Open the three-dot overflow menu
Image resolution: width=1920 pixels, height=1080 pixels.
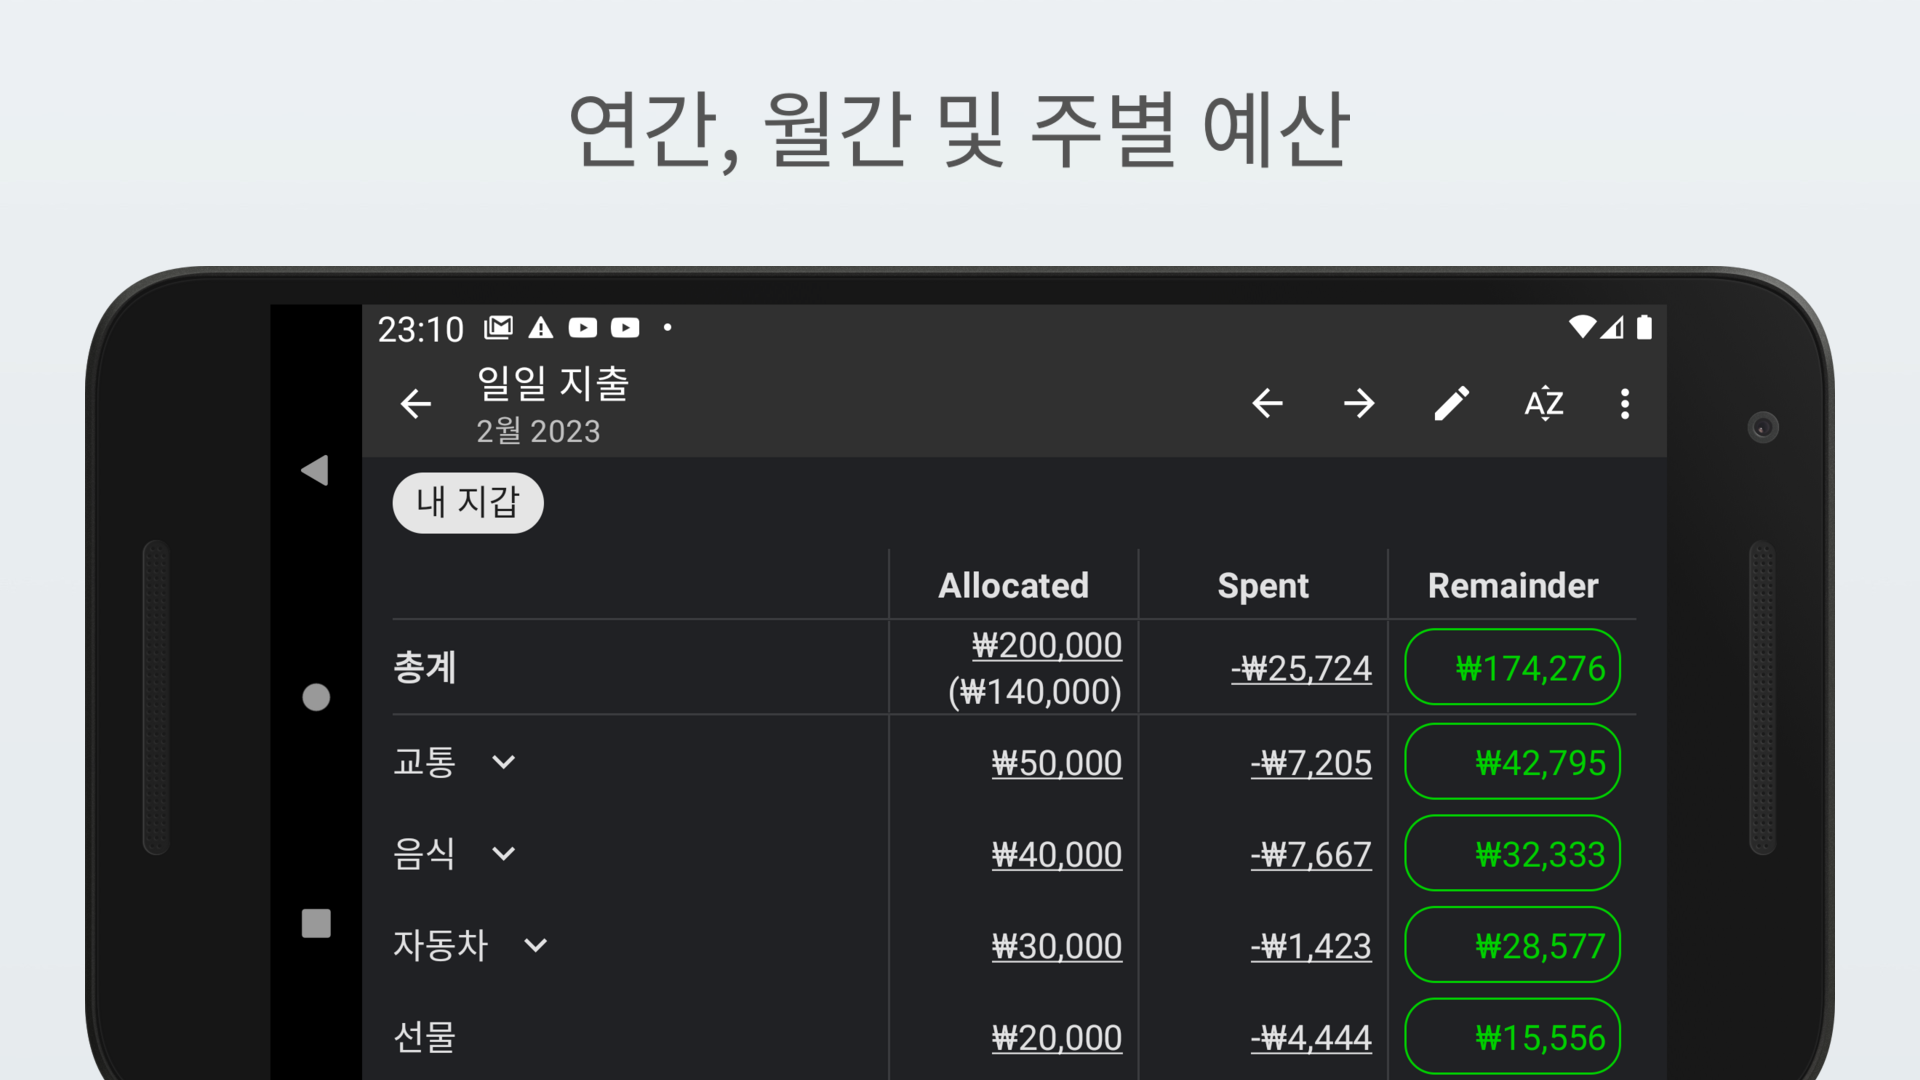(x=1625, y=404)
